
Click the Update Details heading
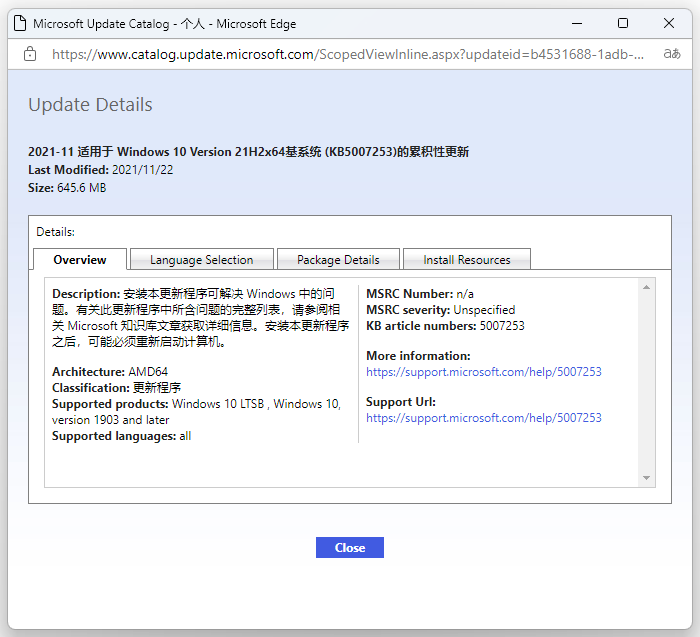coord(90,105)
